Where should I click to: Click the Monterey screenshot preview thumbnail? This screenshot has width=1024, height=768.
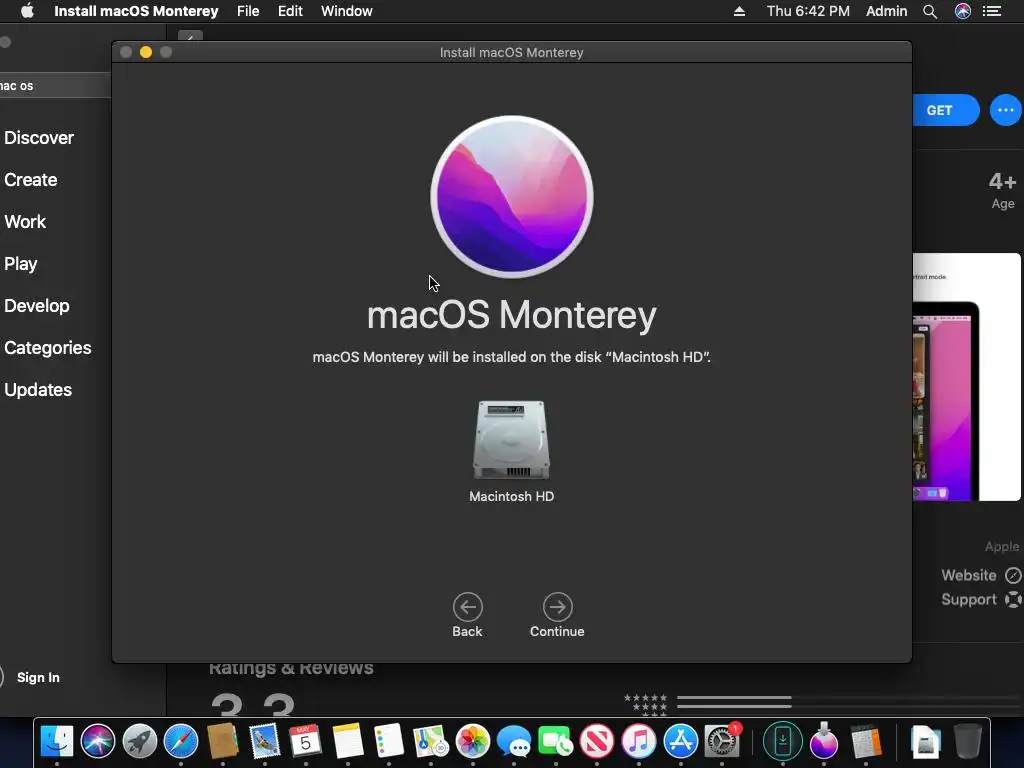click(x=967, y=377)
